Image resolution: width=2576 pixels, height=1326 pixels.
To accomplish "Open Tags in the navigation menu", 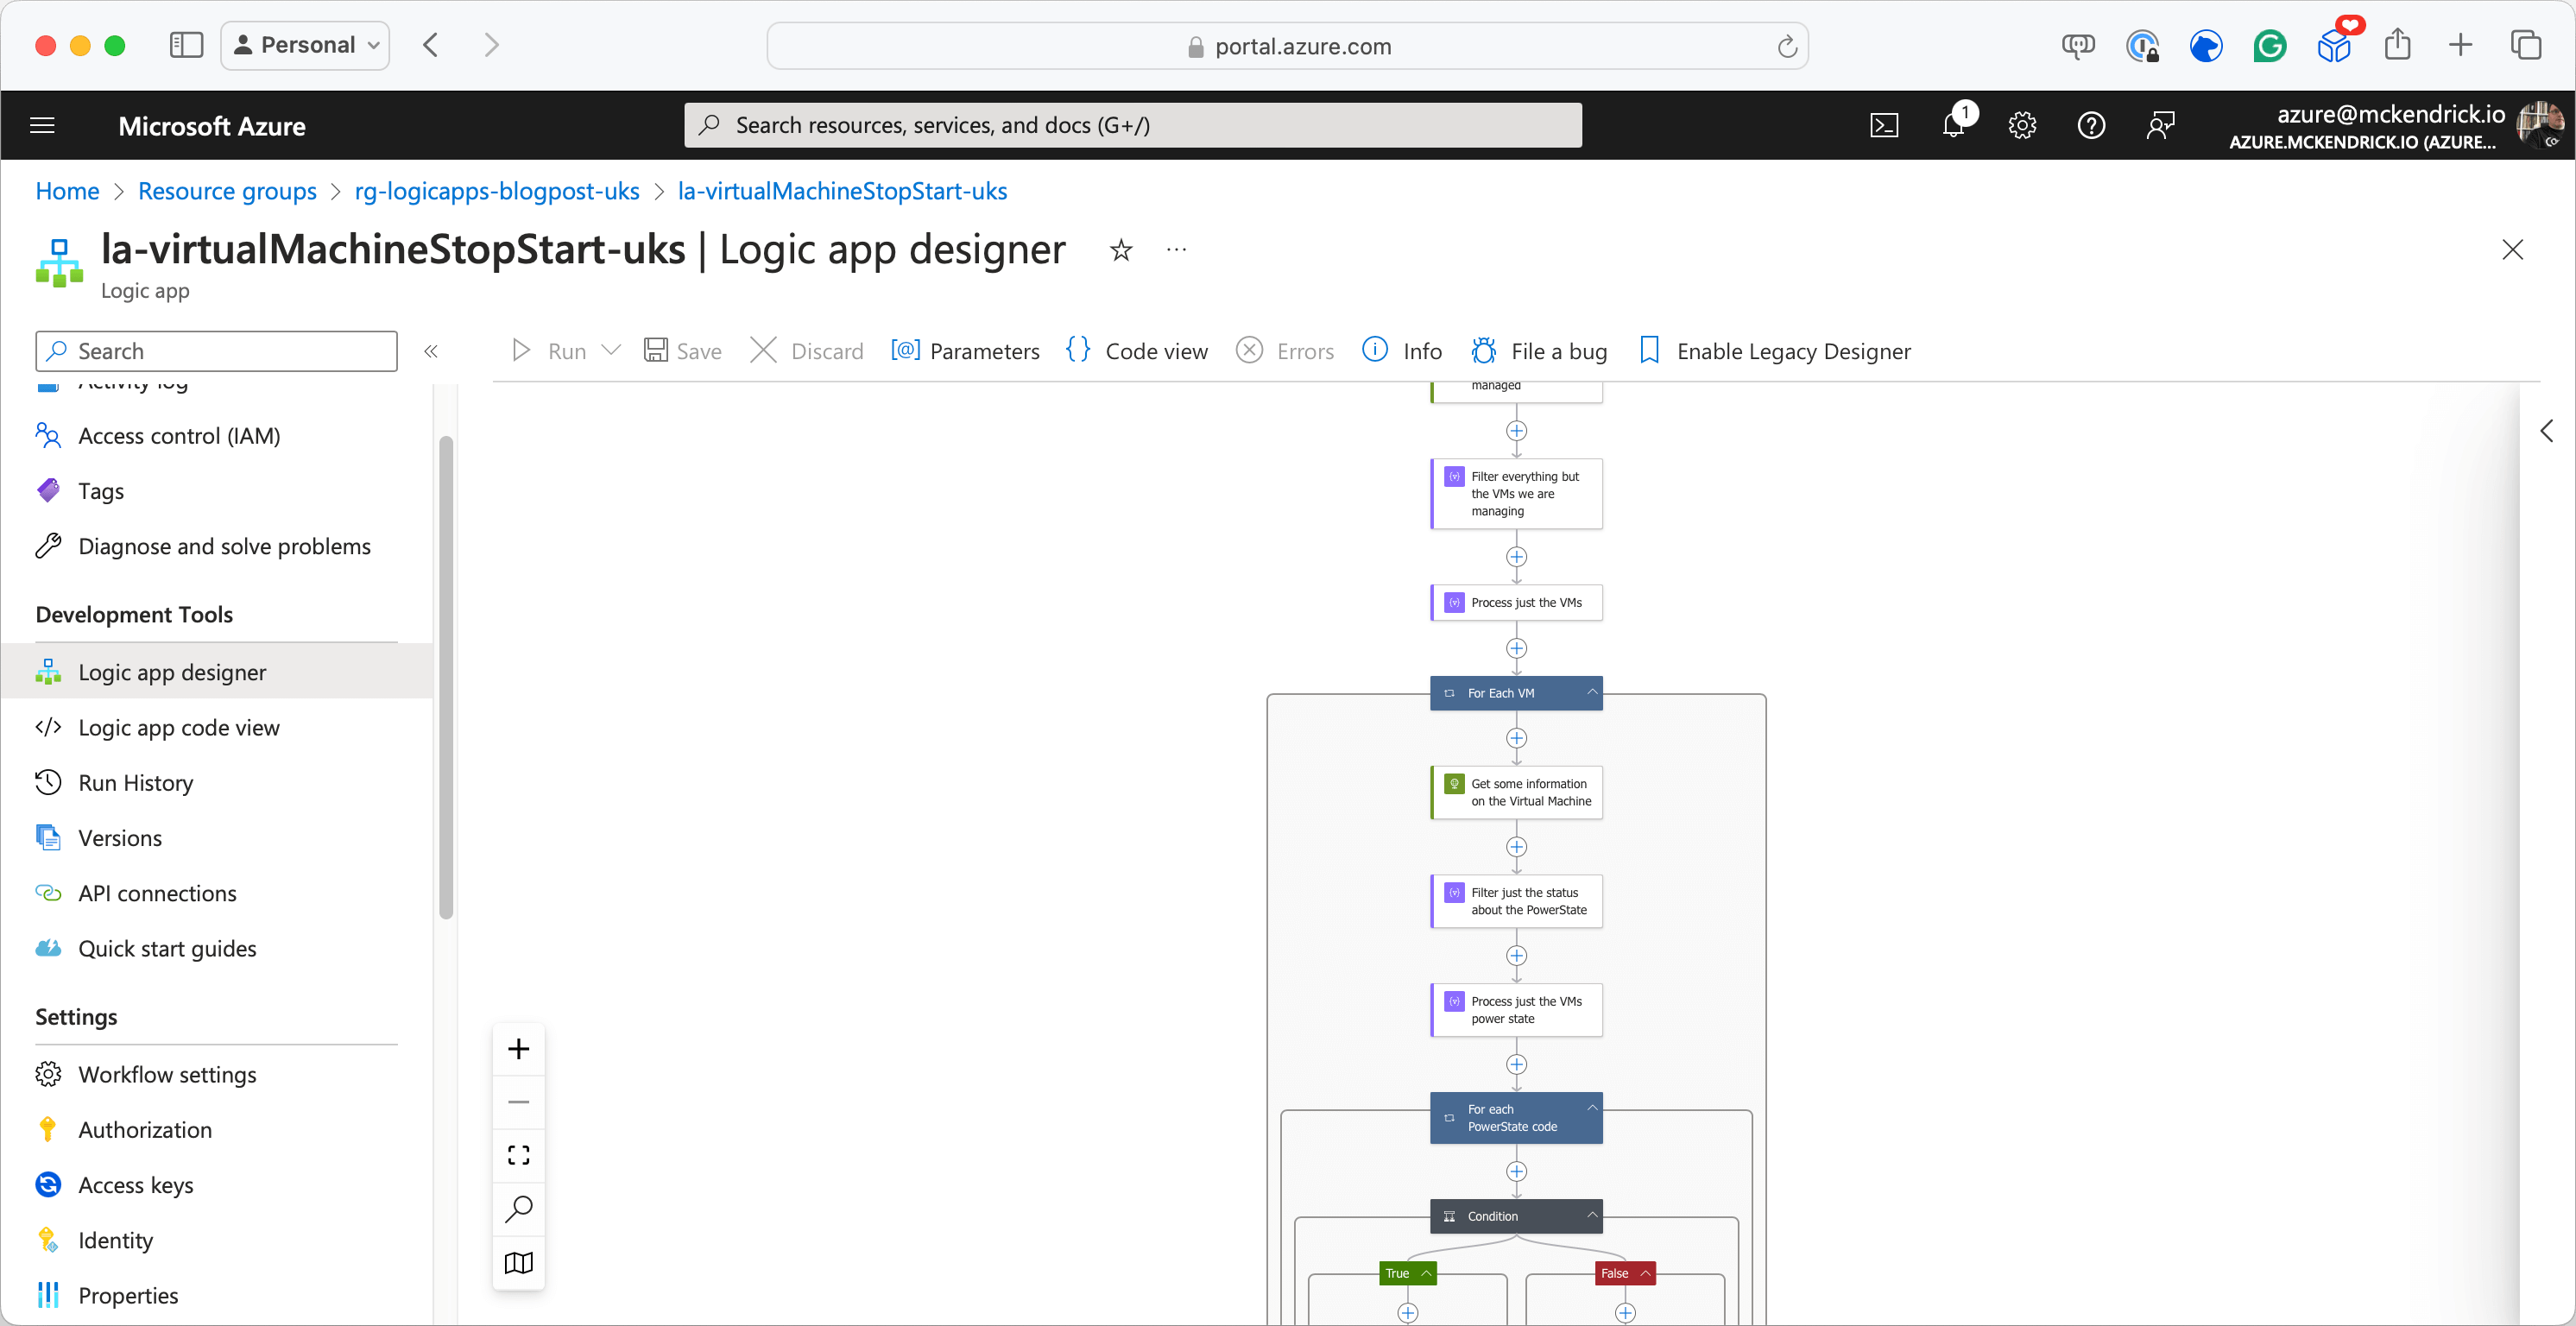I will [101, 490].
